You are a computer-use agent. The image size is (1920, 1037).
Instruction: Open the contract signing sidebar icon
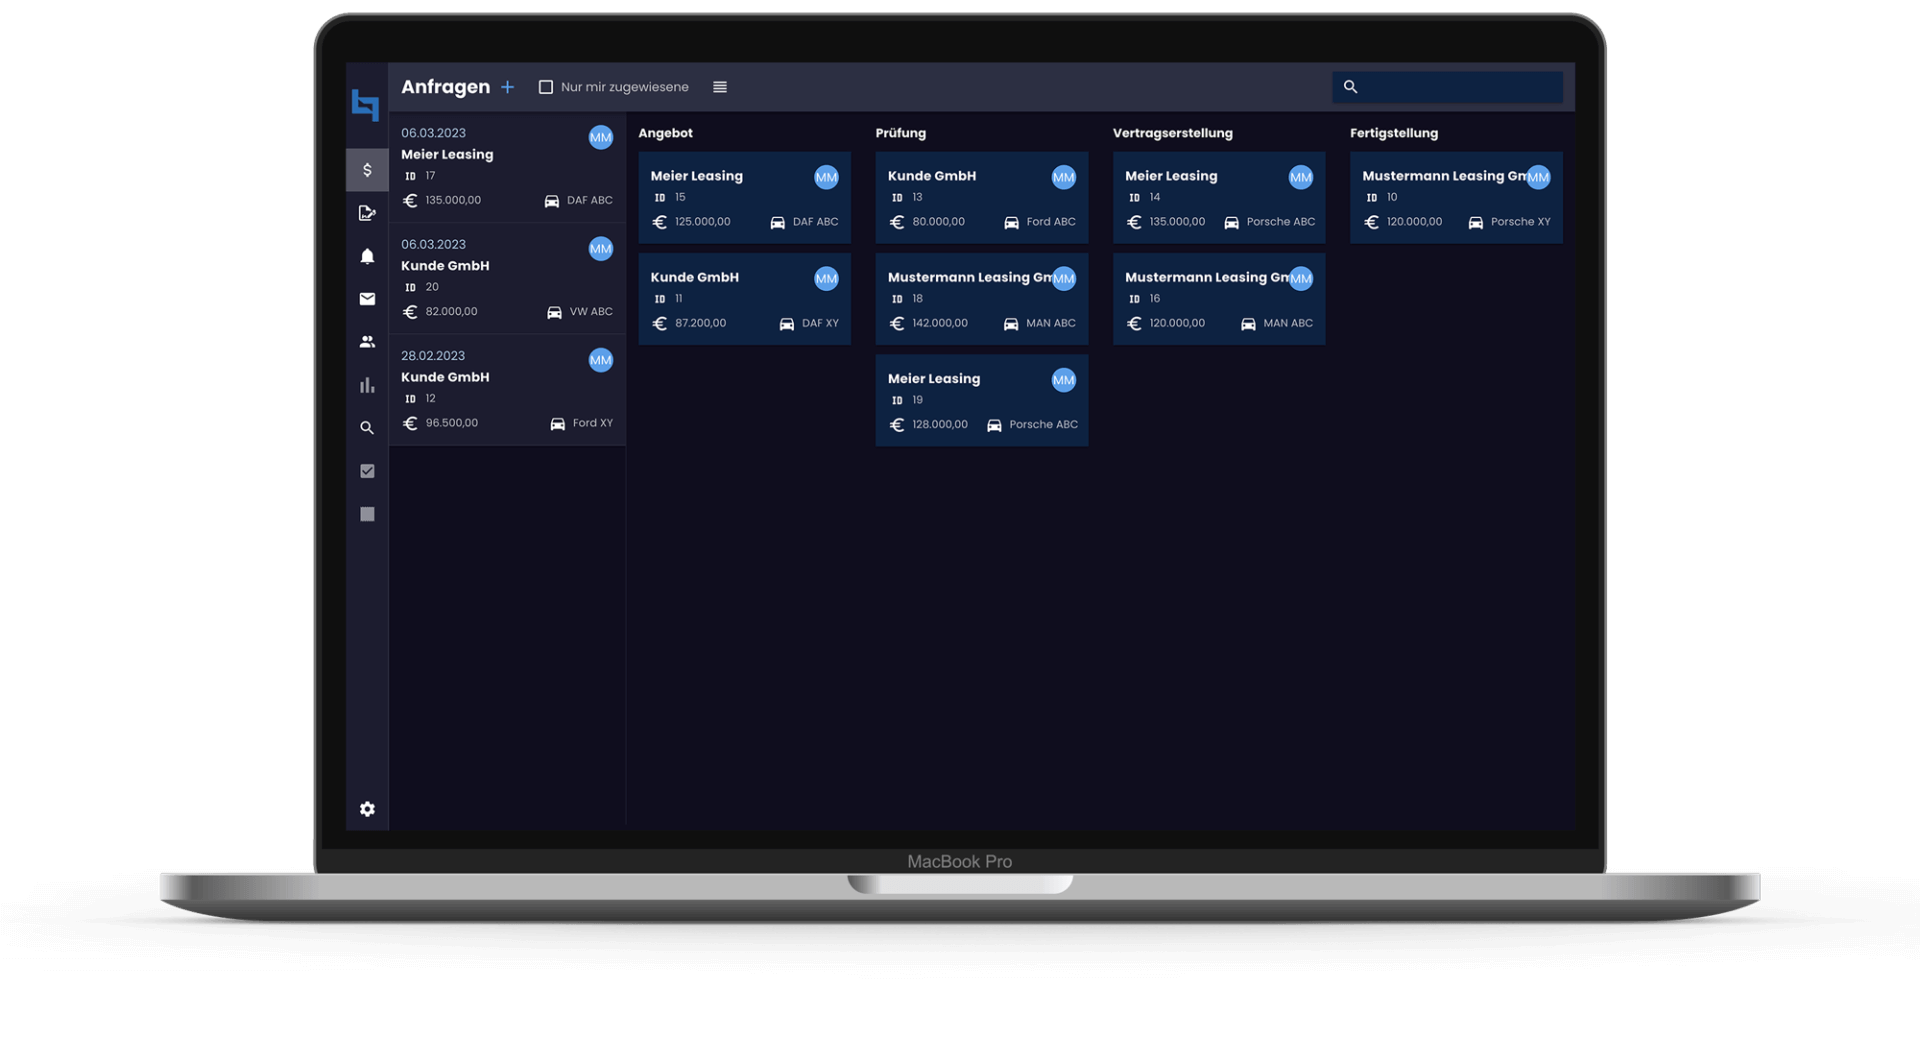point(367,213)
